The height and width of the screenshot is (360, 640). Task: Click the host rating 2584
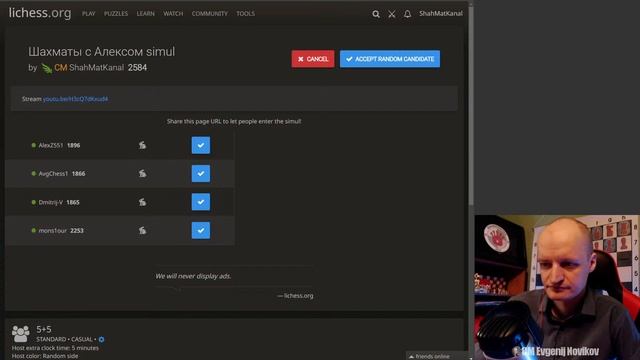tap(137, 68)
